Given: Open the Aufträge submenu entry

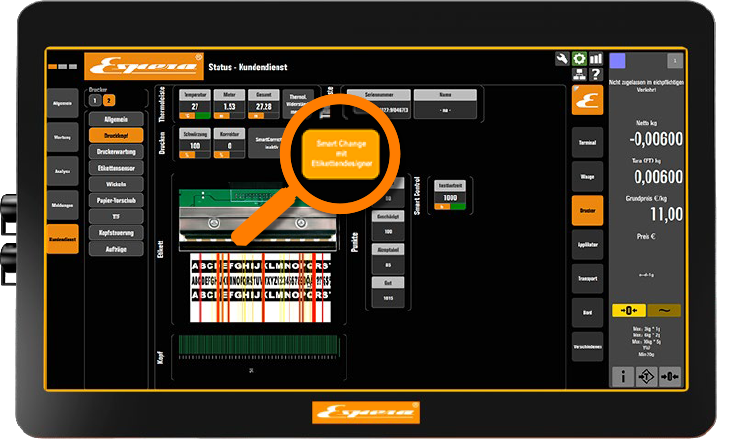Looking at the screenshot, I should click(x=116, y=249).
